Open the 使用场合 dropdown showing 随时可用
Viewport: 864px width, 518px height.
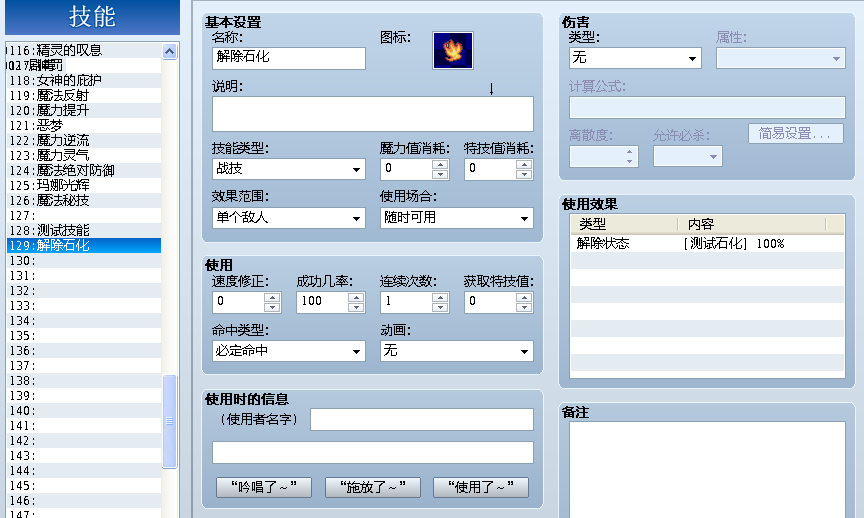(457, 218)
